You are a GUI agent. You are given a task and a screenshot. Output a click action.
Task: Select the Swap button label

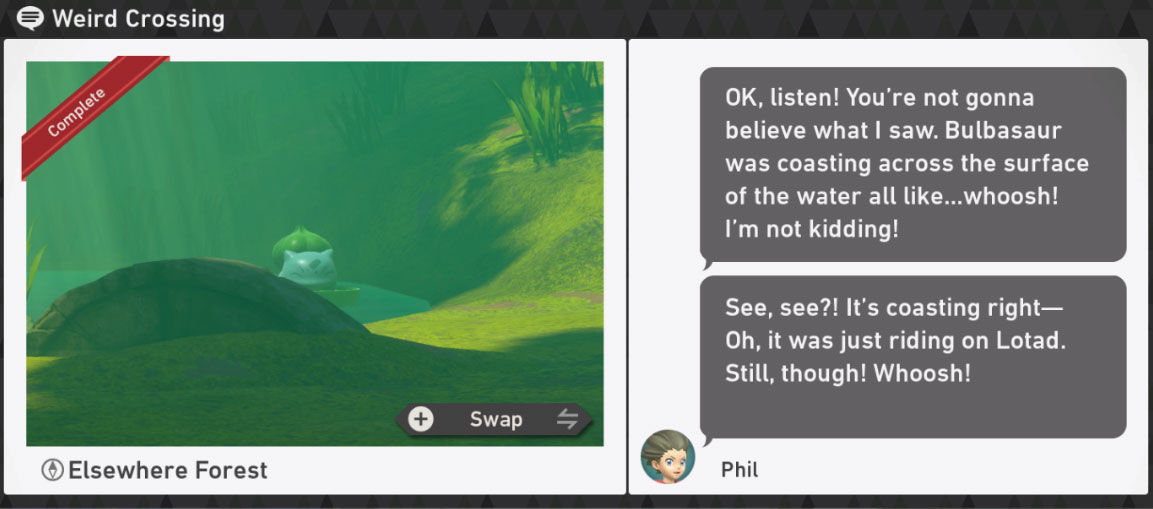[496, 419]
